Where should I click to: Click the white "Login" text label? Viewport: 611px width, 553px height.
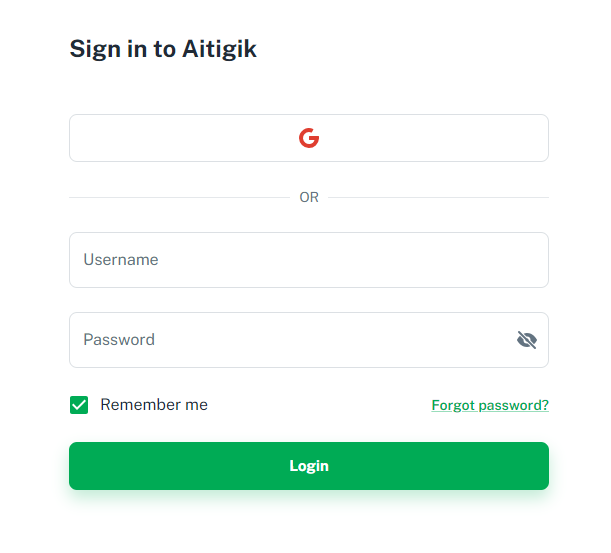coord(309,466)
